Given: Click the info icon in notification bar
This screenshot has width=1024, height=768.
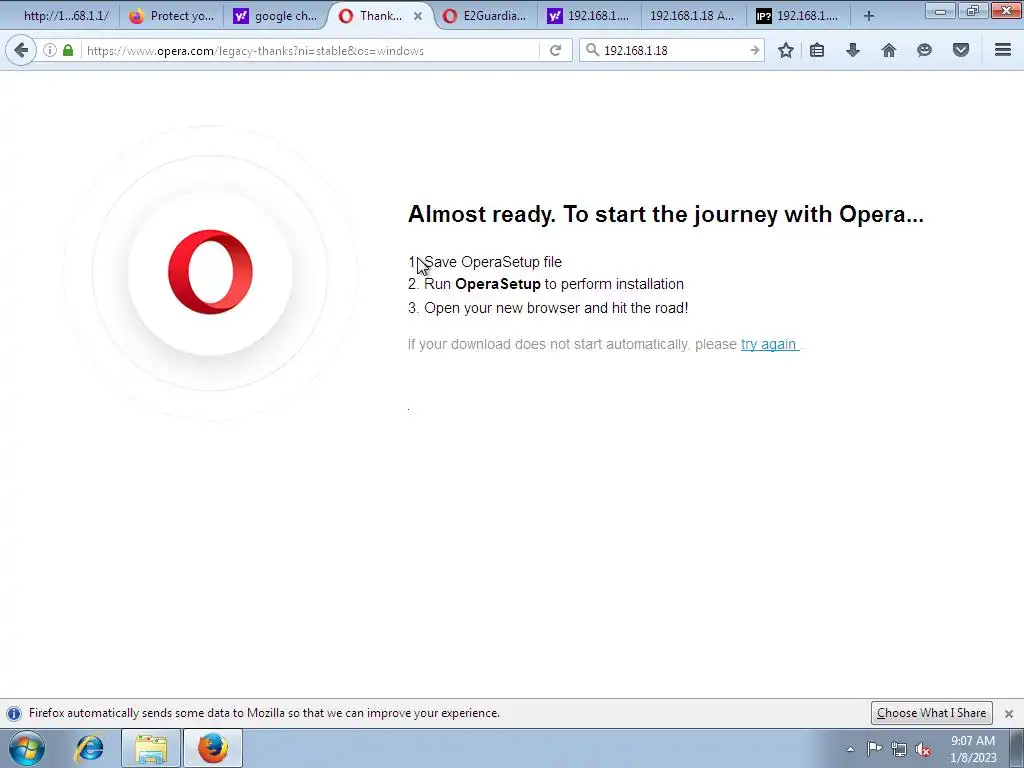Looking at the screenshot, I should click(x=14, y=713).
